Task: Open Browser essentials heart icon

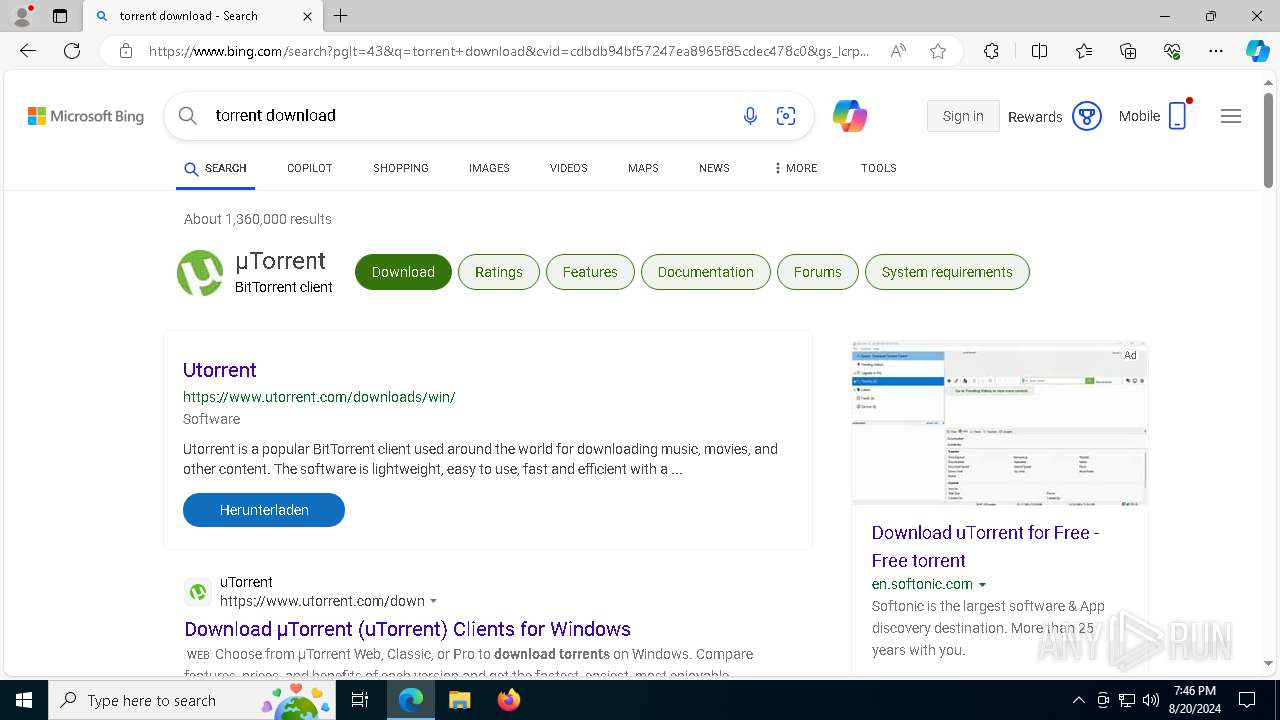Action: click(1172, 51)
